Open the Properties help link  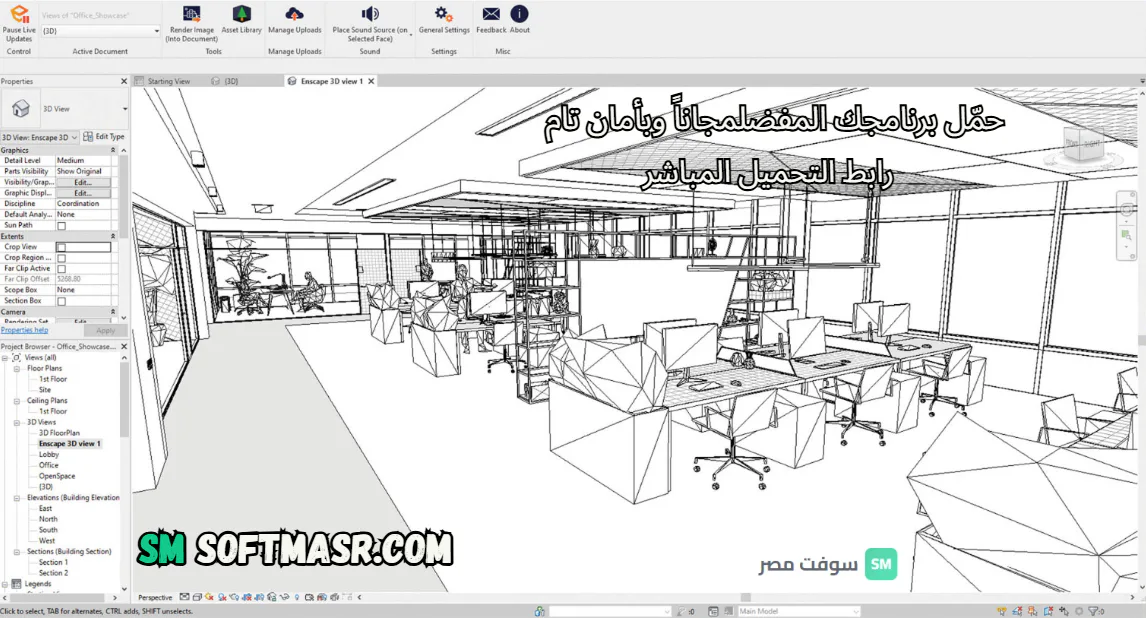[x=24, y=330]
